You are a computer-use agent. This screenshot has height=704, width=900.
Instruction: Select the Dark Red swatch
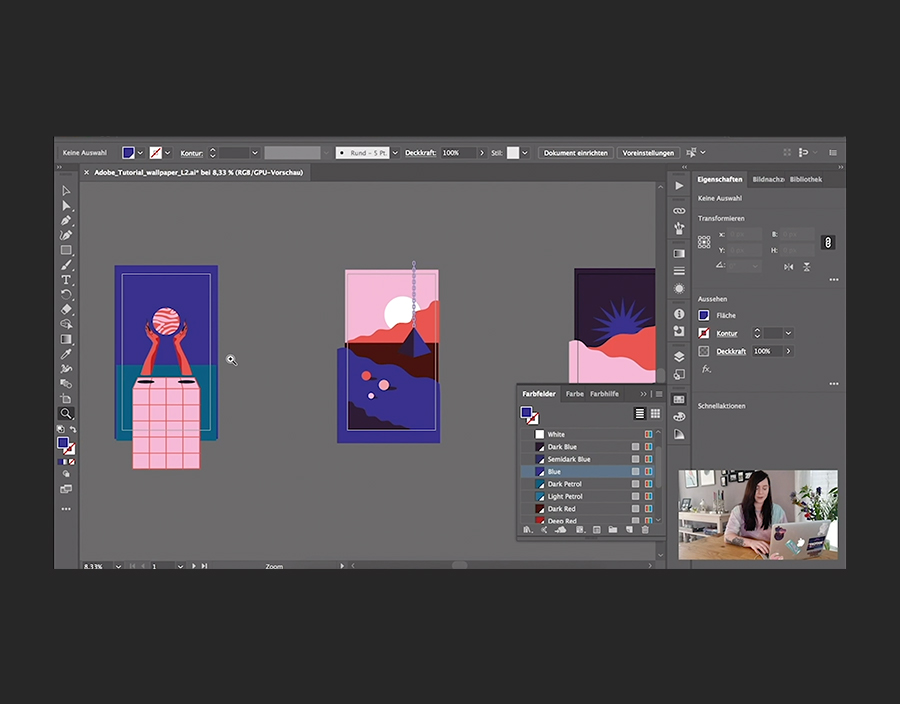(589, 508)
